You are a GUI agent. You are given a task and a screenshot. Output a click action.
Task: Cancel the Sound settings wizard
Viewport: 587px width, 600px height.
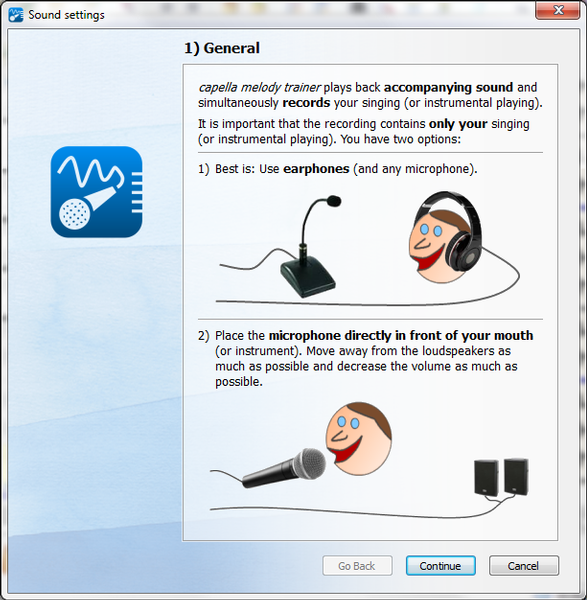pos(523,566)
